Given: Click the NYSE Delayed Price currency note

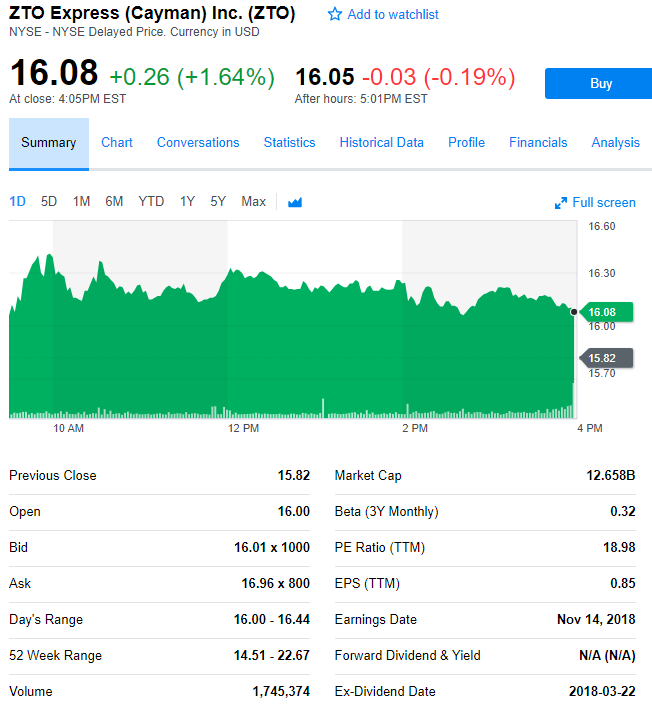Looking at the screenshot, I should tap(134, 32).
